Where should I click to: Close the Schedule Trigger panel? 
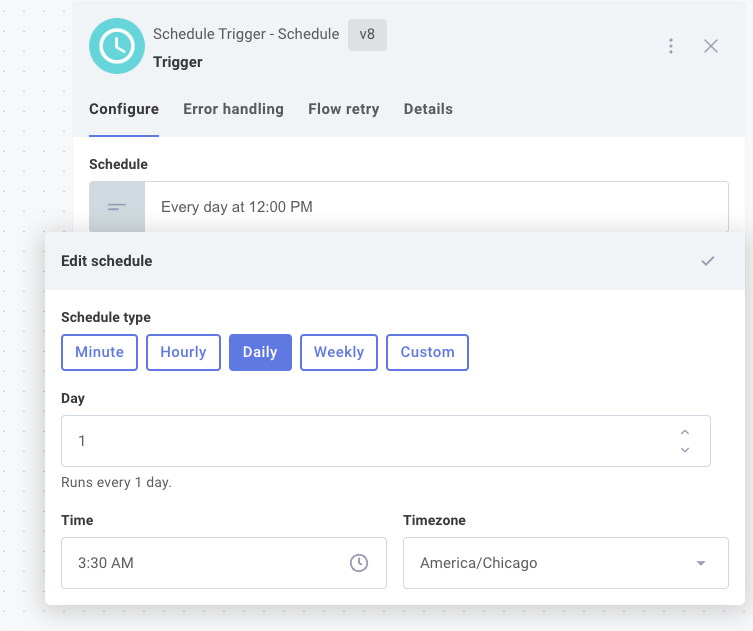pyautogui.click(x=711, y=46)
